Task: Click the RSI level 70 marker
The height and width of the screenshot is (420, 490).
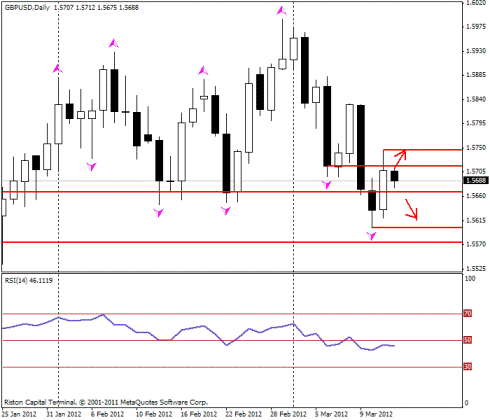Action: point(468,313)
